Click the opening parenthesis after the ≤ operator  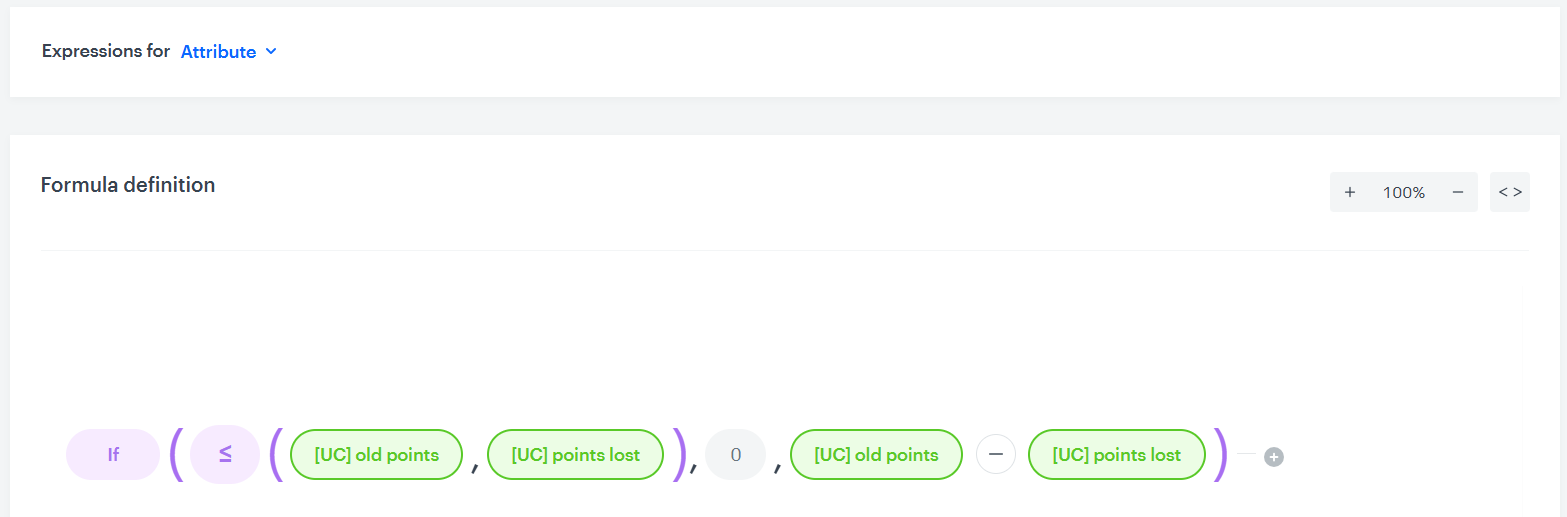point(277,455)
